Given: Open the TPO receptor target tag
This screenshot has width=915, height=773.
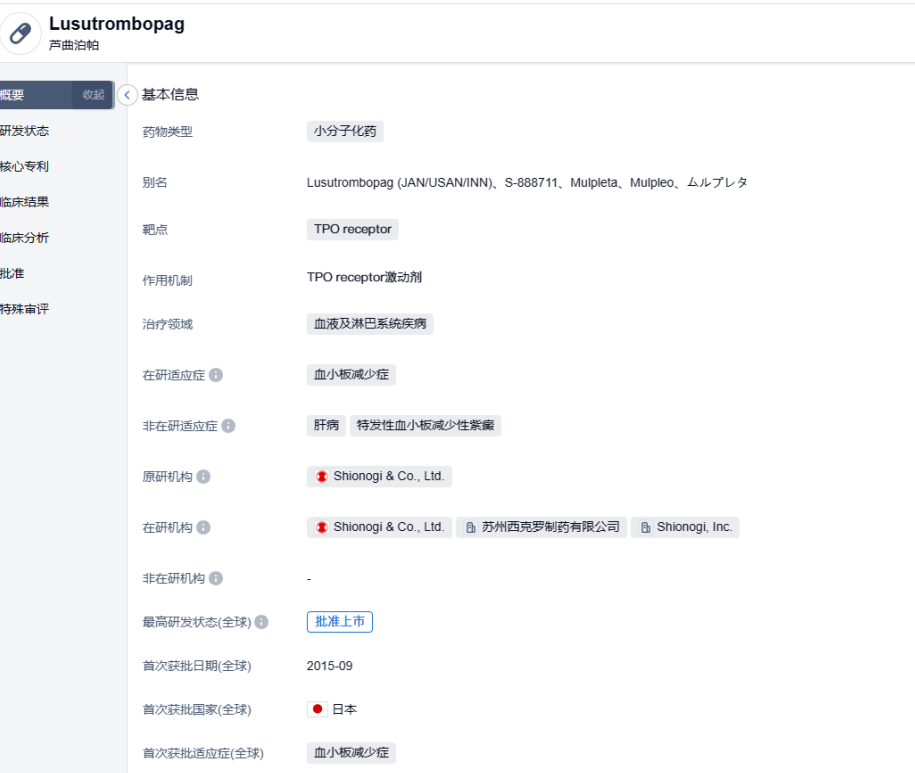Looking at the screenshot, I should click(352, 229).
